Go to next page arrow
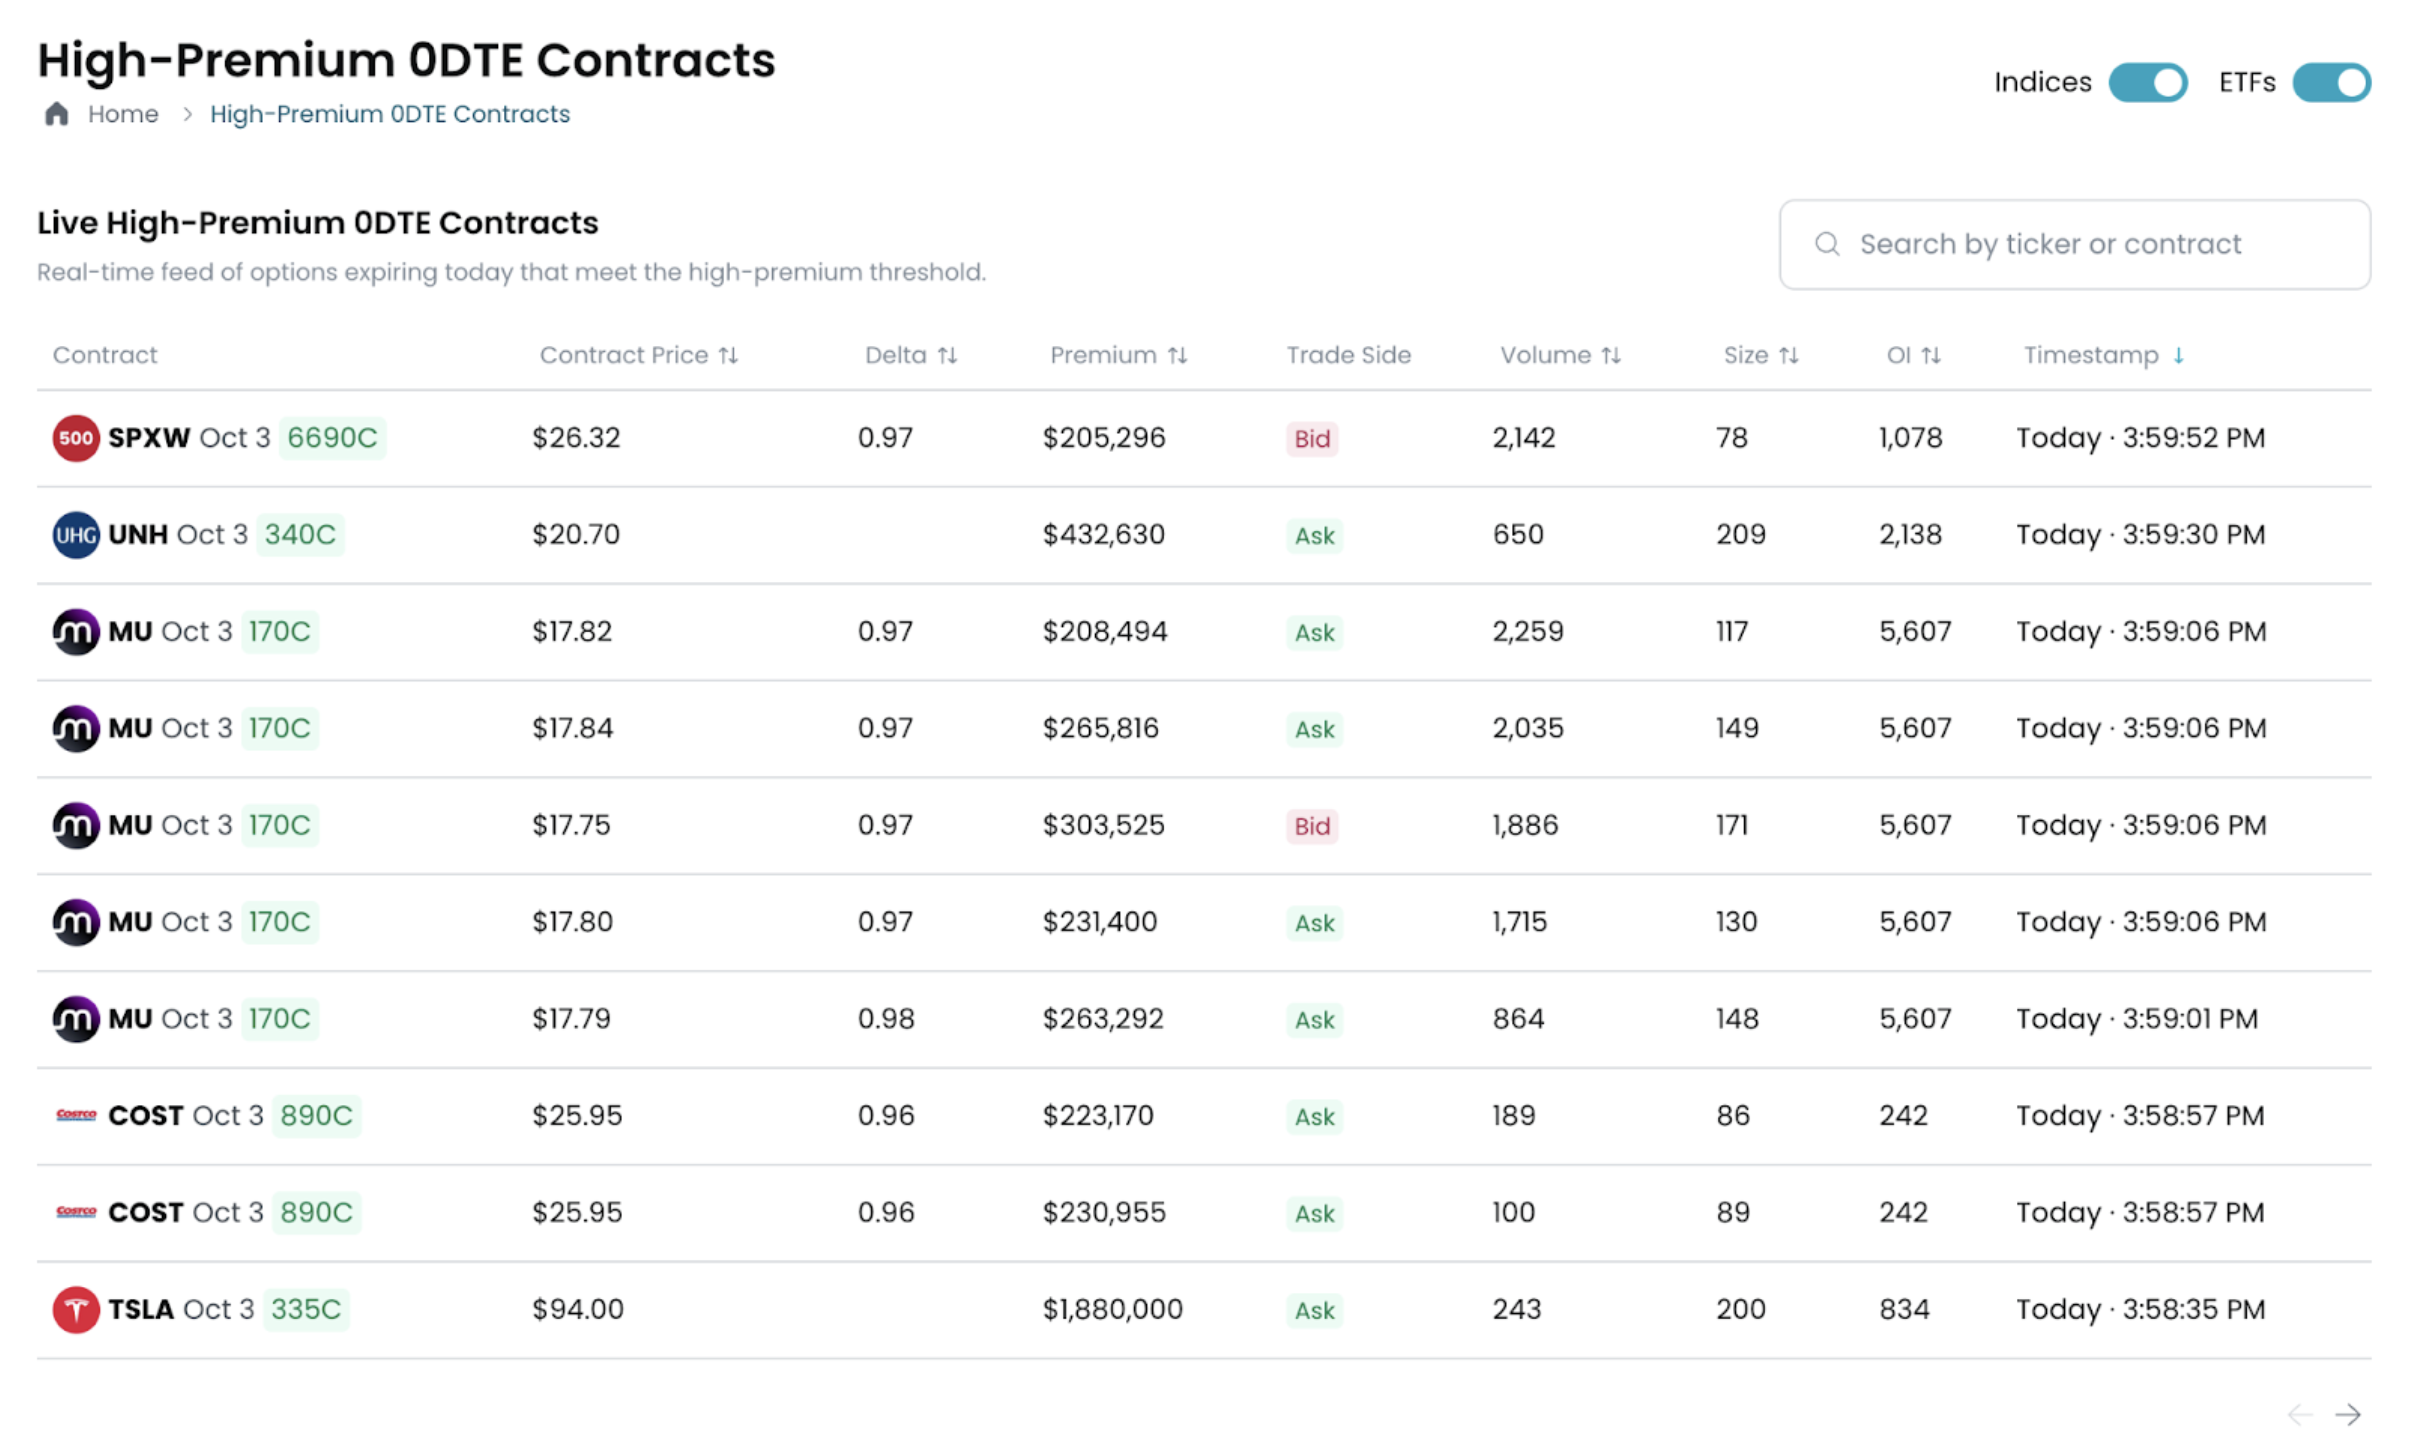This screenshot has height=1452, width=2418. (2346, 1414)
